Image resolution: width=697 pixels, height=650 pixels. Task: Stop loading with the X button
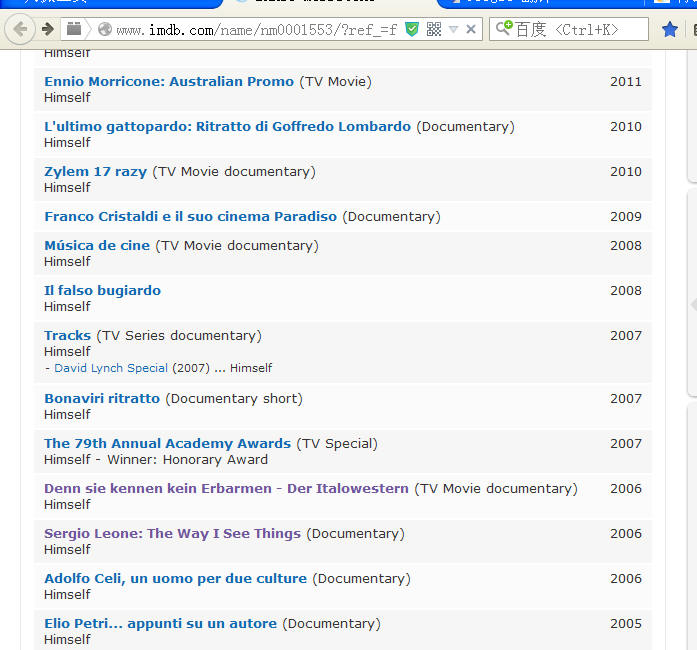pos(471,30)
